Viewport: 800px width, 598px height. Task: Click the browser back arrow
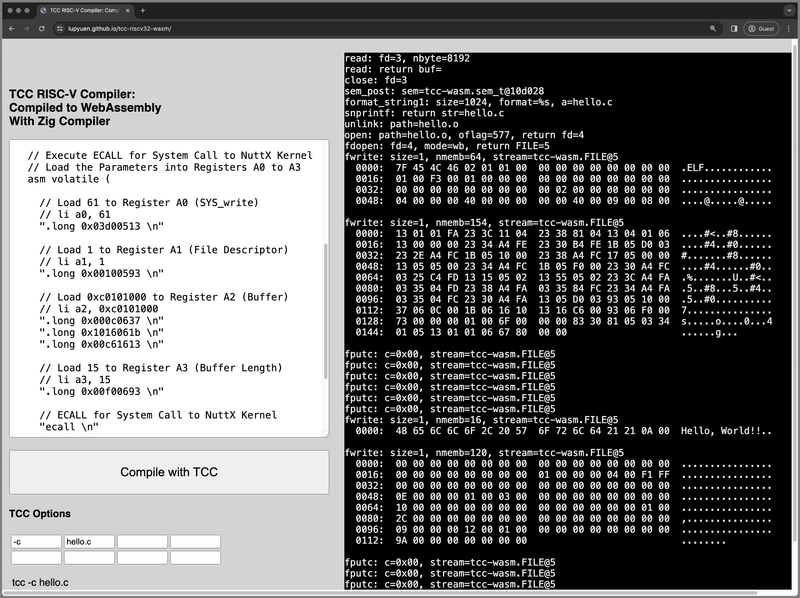[11, 29]
